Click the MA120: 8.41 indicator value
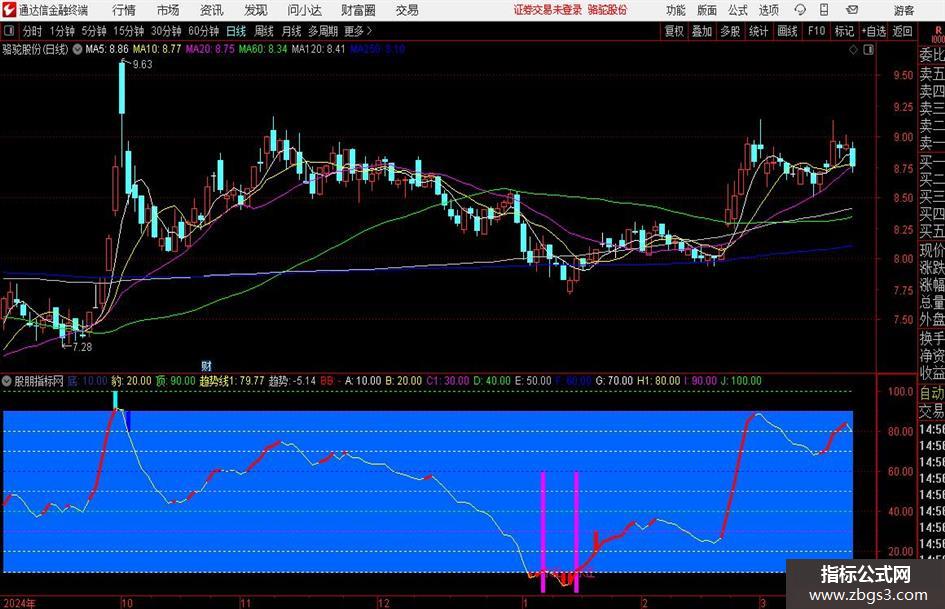 pyautogui.click(x=318, y=49)
